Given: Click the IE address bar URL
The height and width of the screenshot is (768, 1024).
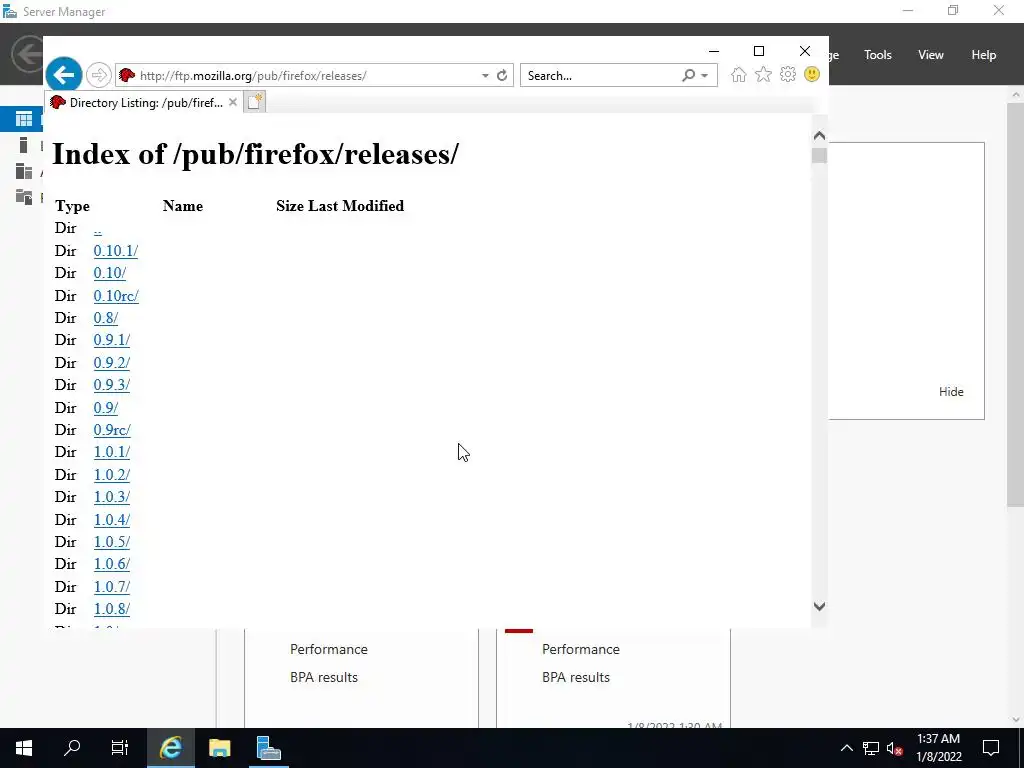Looking at the screenshot, I should (253, 76).
